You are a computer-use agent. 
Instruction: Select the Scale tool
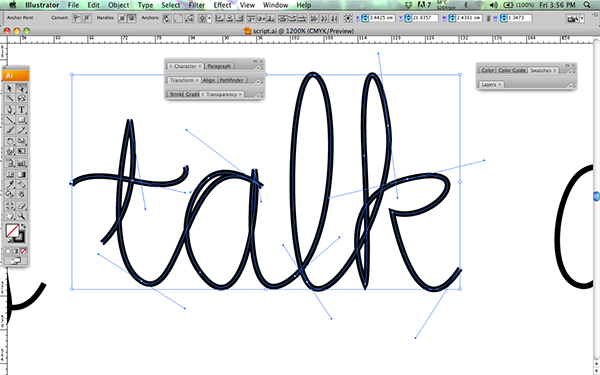pos(22,141)
